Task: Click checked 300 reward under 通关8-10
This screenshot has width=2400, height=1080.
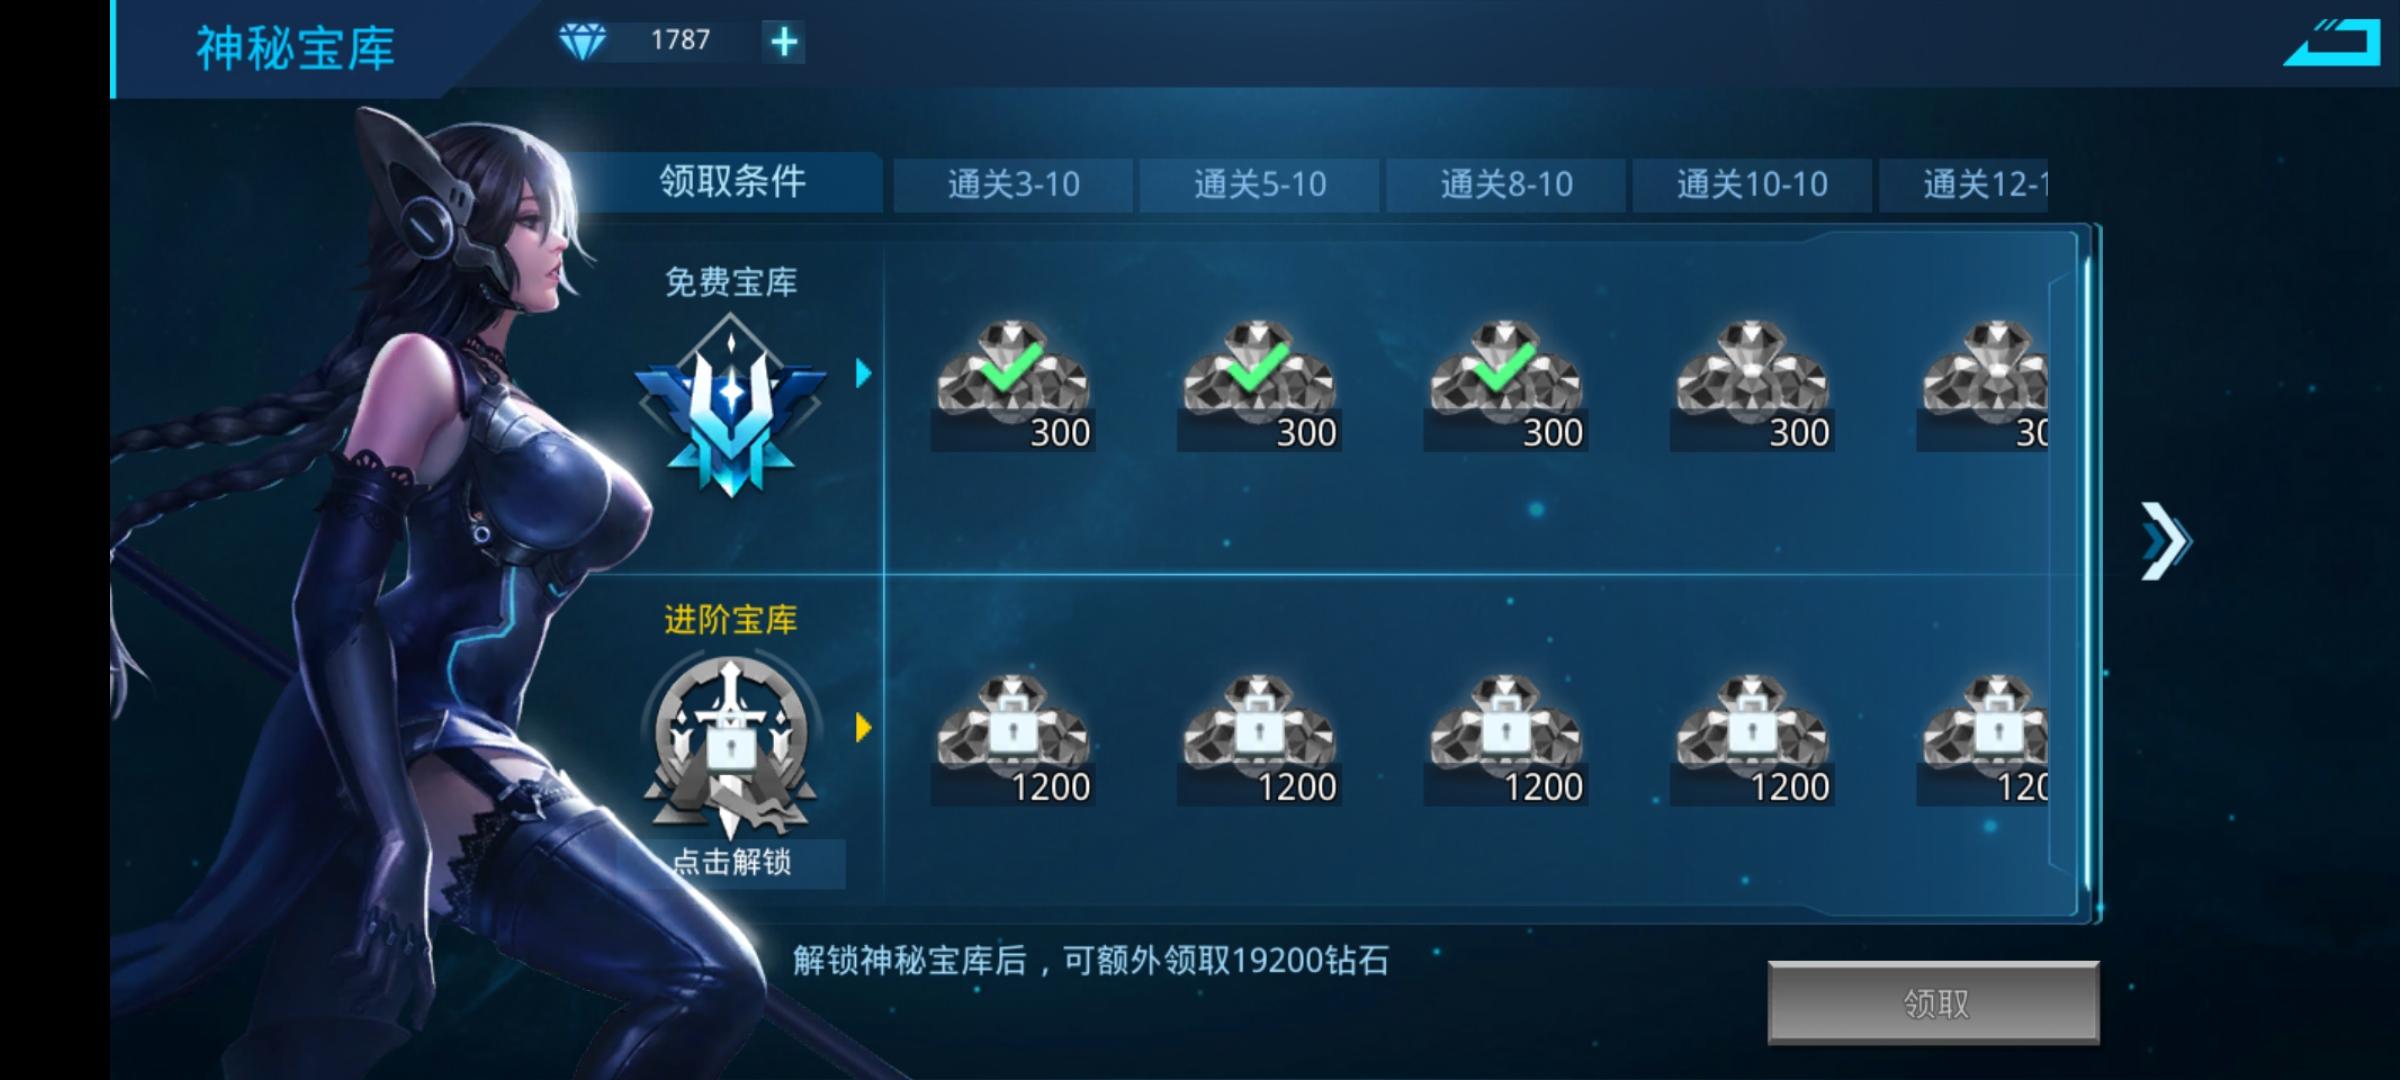Action: click(1506, 386)
